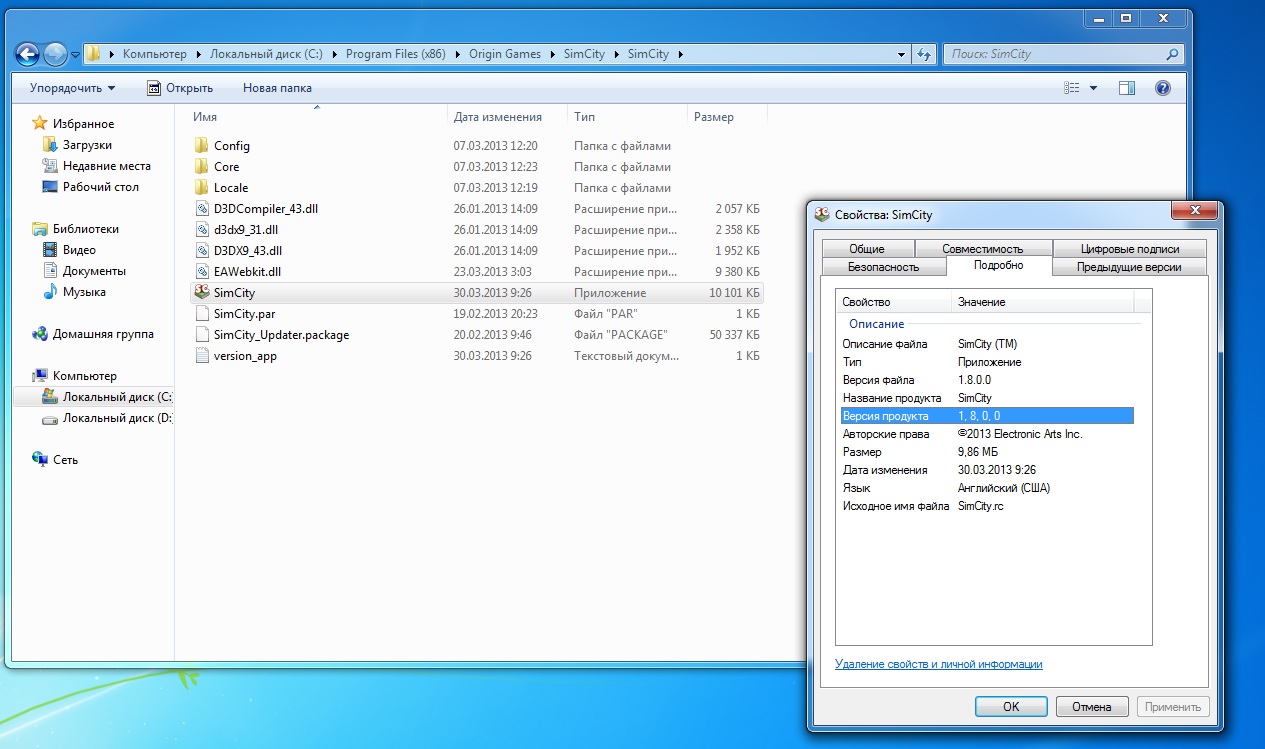Screen dimensions: 1265x749
Task: Select Локальный диск (D:) in the sidebar
Action: (x=108, y=418)
